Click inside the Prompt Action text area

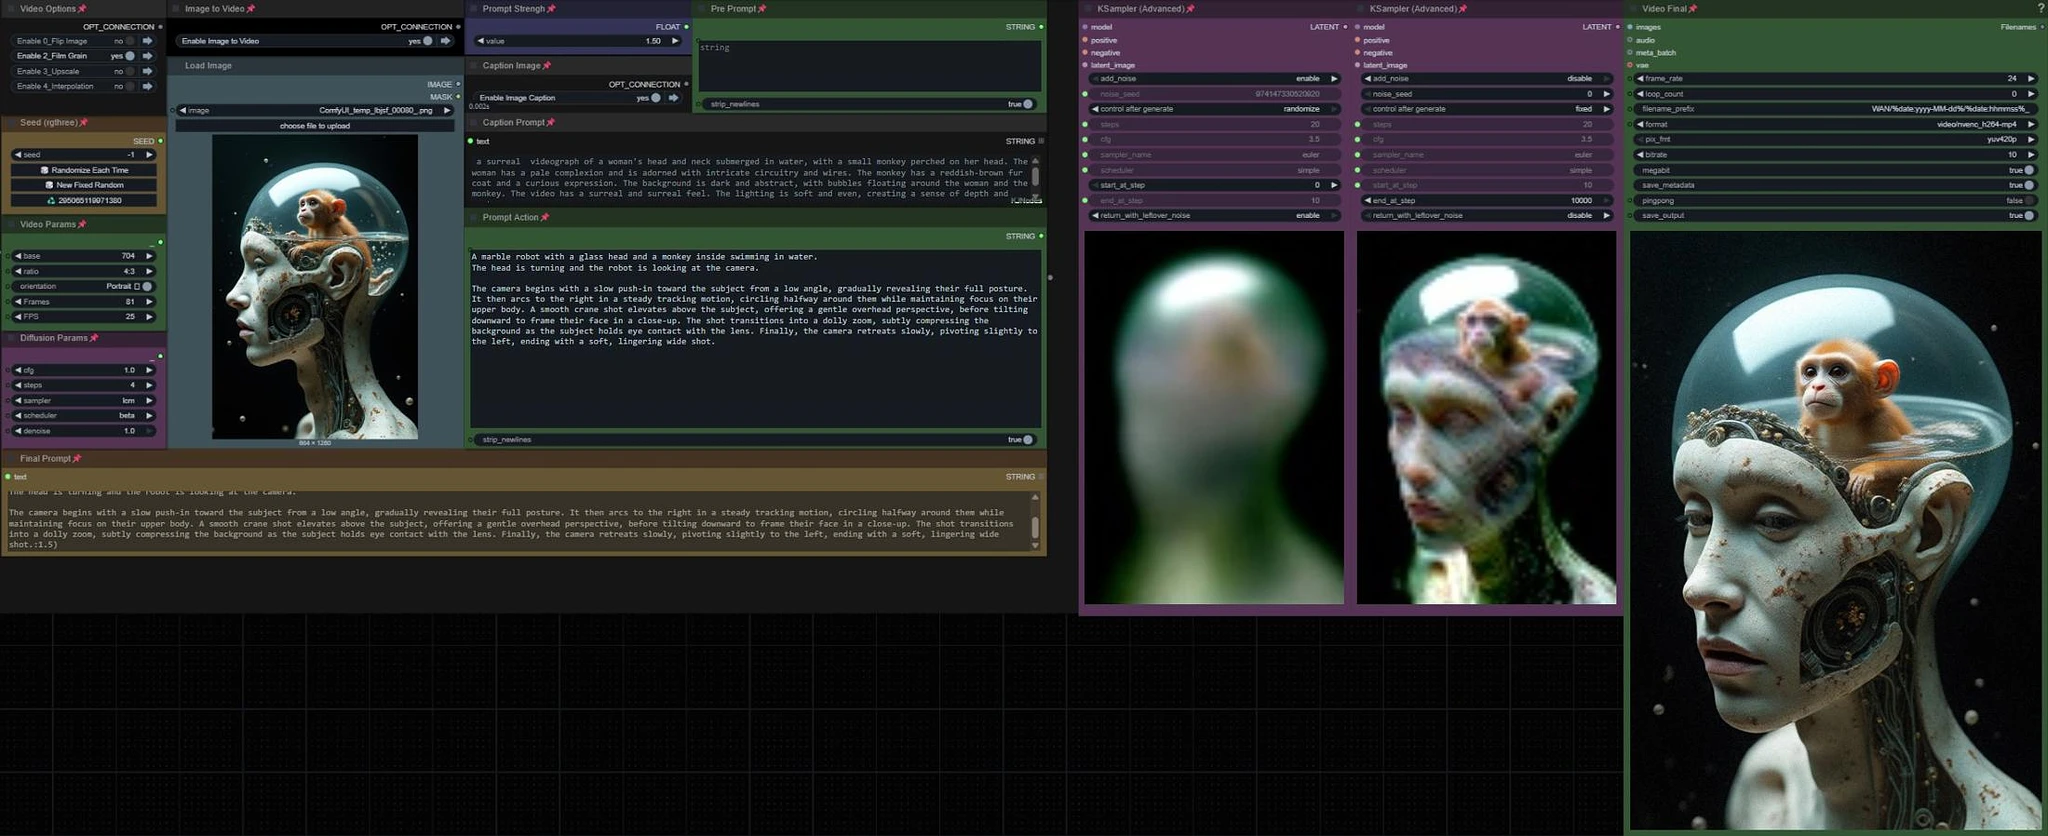pyautogui.click(x=755, y=338)
